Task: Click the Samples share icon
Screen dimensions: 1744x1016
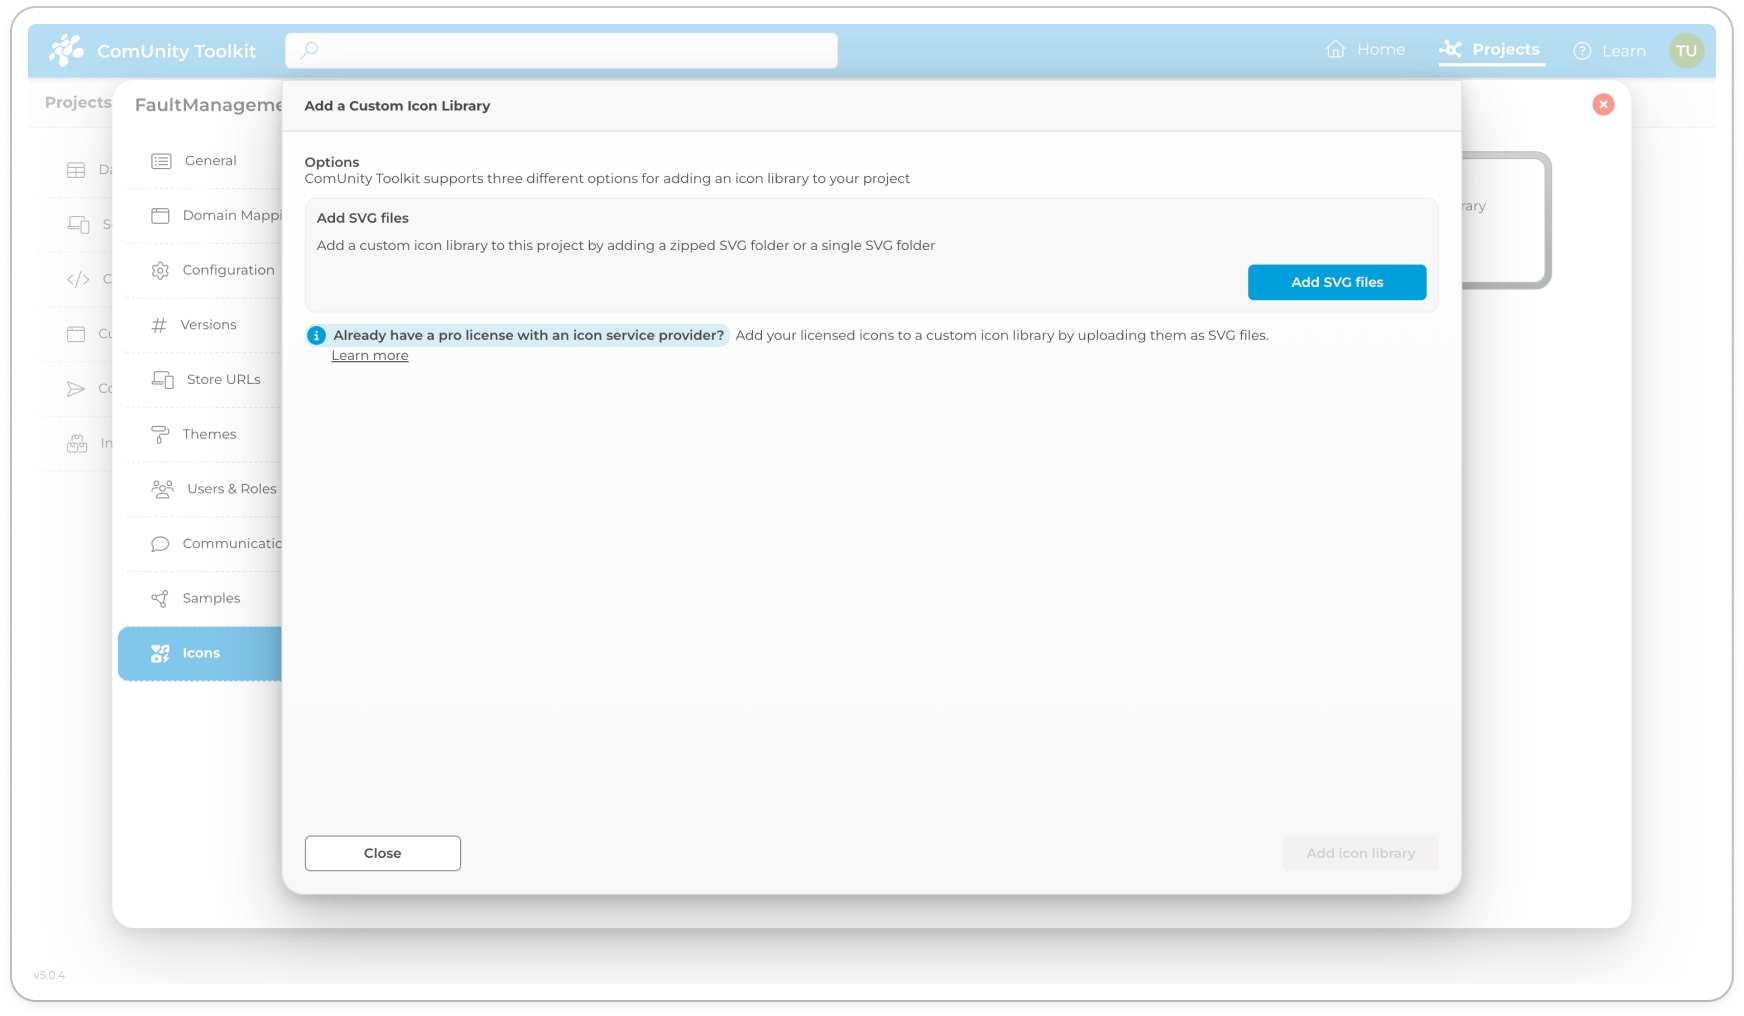Action: [160, 599]
